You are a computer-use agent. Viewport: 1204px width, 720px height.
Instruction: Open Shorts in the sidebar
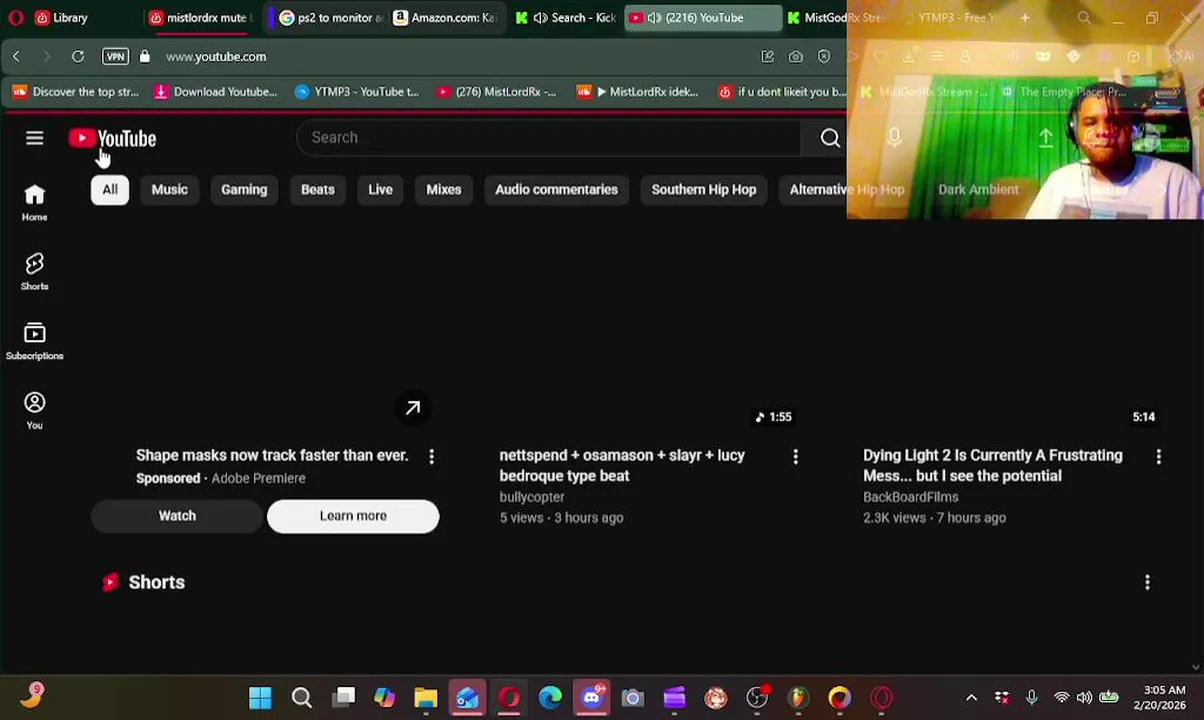click(x=34, y=272)
